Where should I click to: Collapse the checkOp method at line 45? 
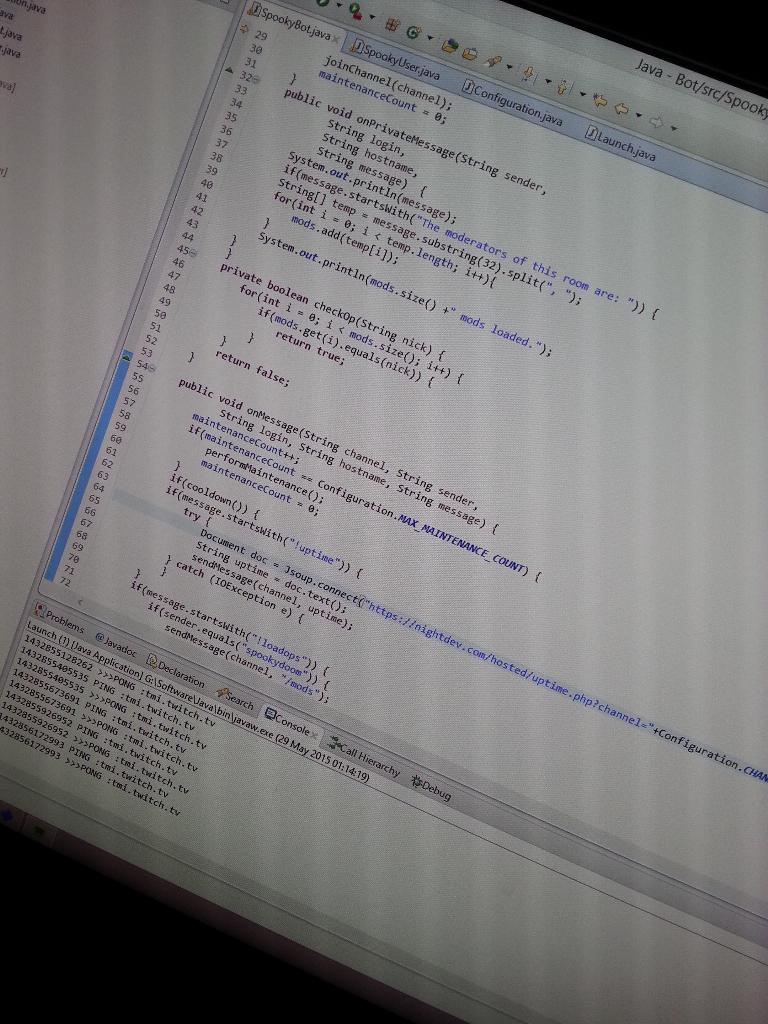(193, 251)
